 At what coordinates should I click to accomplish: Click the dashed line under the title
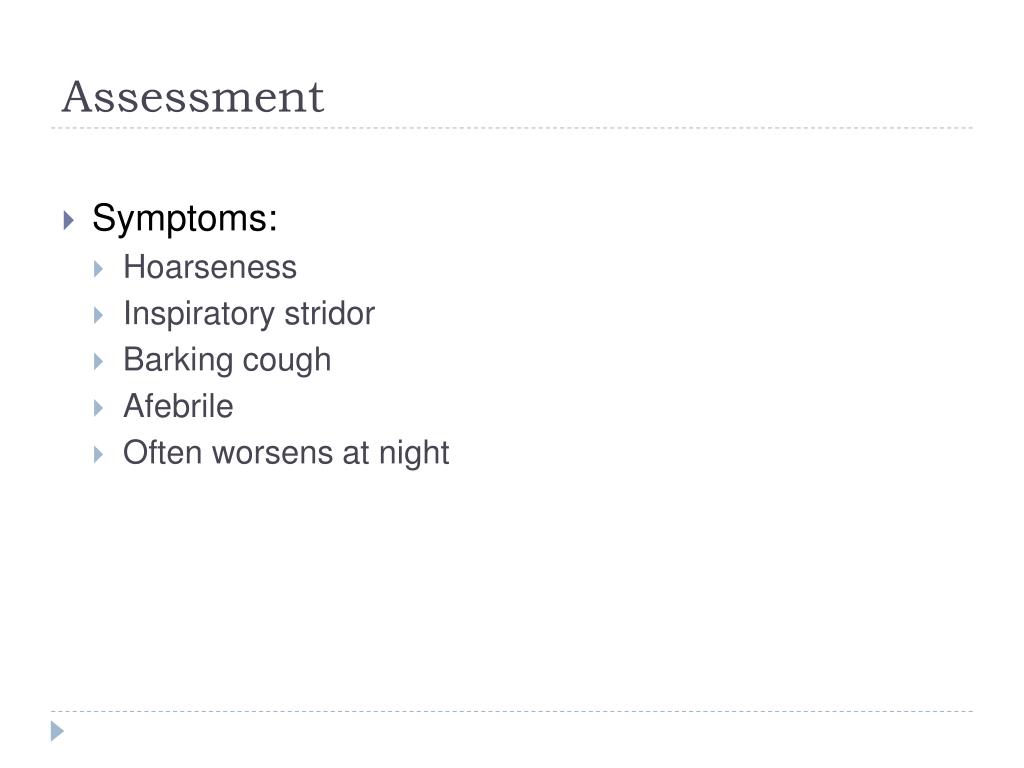pos(512,128)
